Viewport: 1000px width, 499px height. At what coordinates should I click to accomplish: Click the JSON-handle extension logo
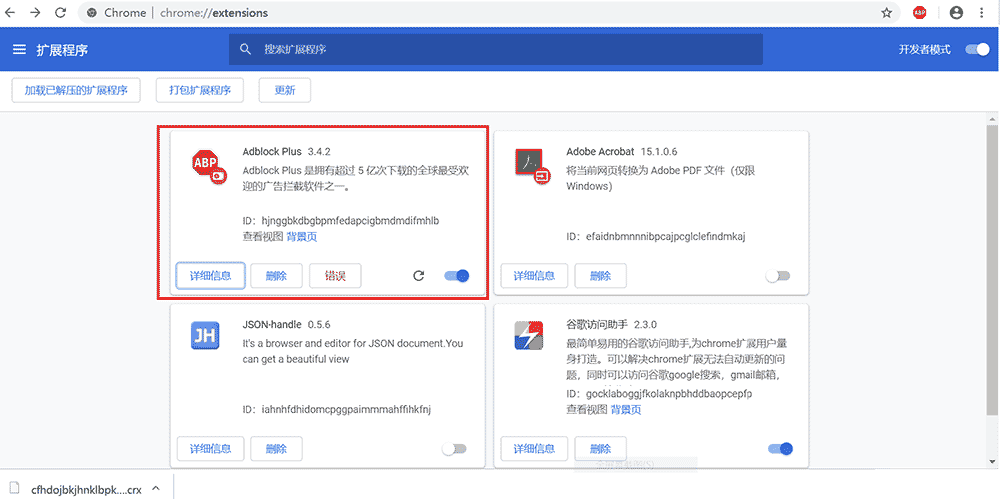click(x=205, y=336)
